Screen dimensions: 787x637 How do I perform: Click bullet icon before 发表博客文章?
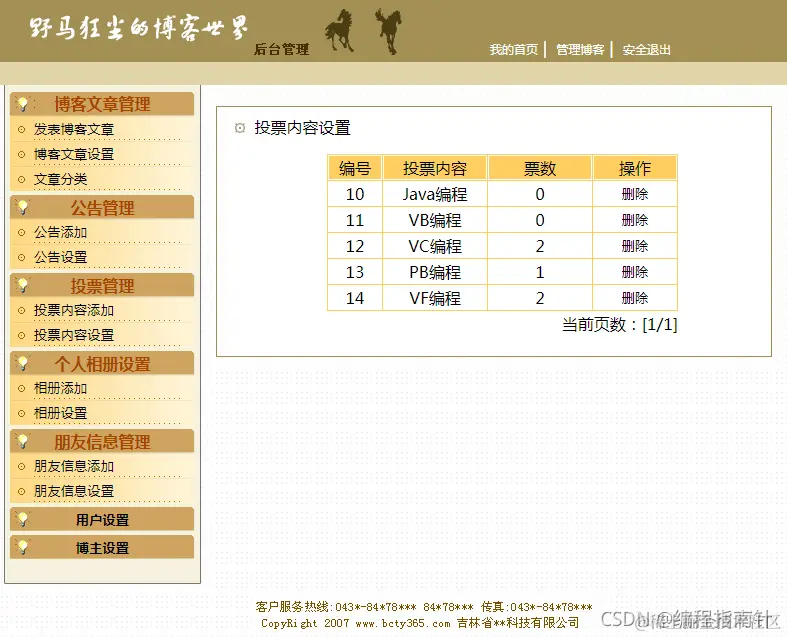[21, 130]
